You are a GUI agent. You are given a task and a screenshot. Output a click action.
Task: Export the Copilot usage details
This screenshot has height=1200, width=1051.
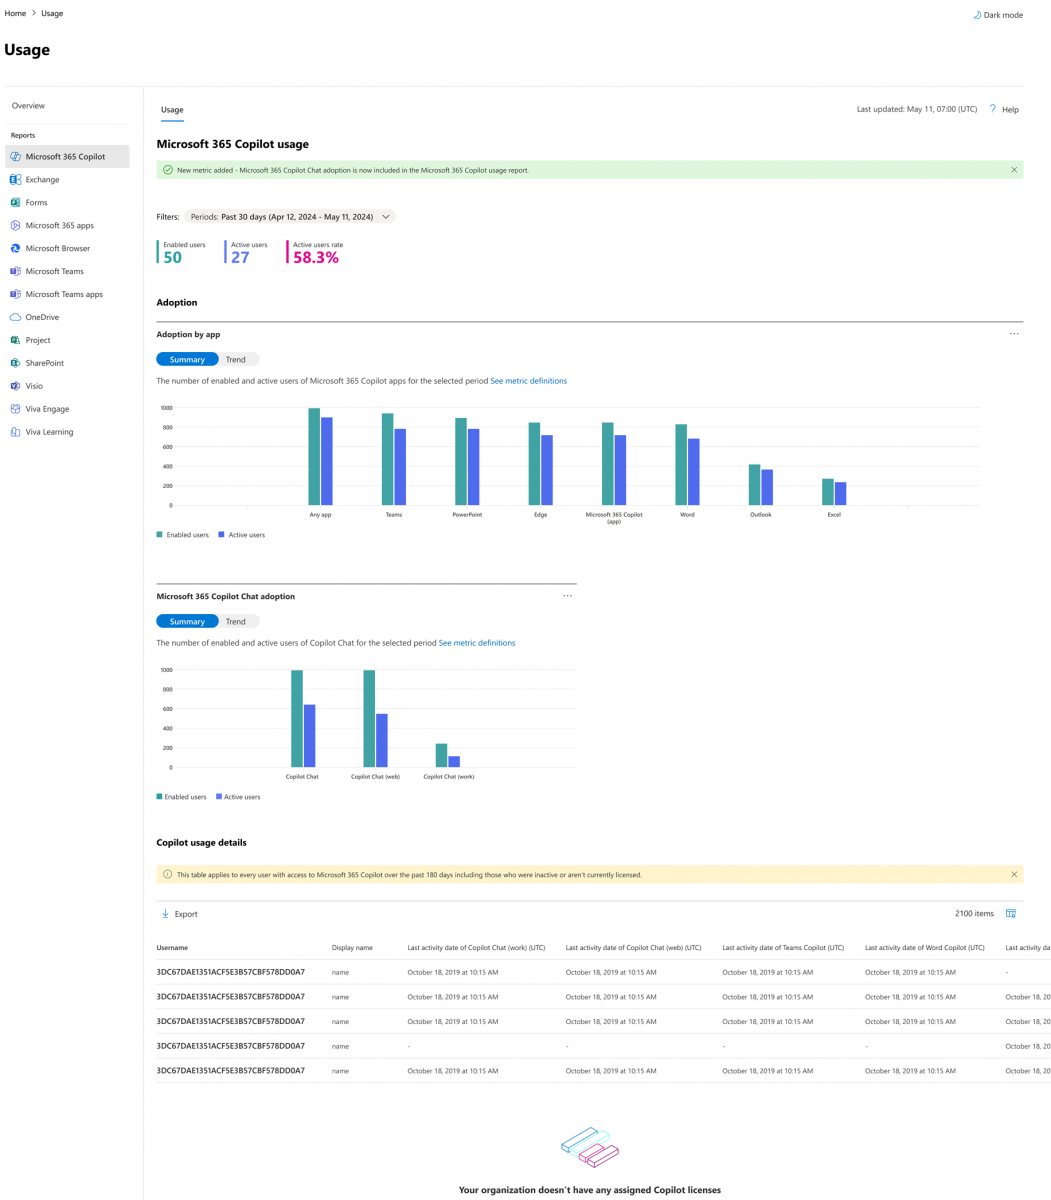(x=179, y=913)
